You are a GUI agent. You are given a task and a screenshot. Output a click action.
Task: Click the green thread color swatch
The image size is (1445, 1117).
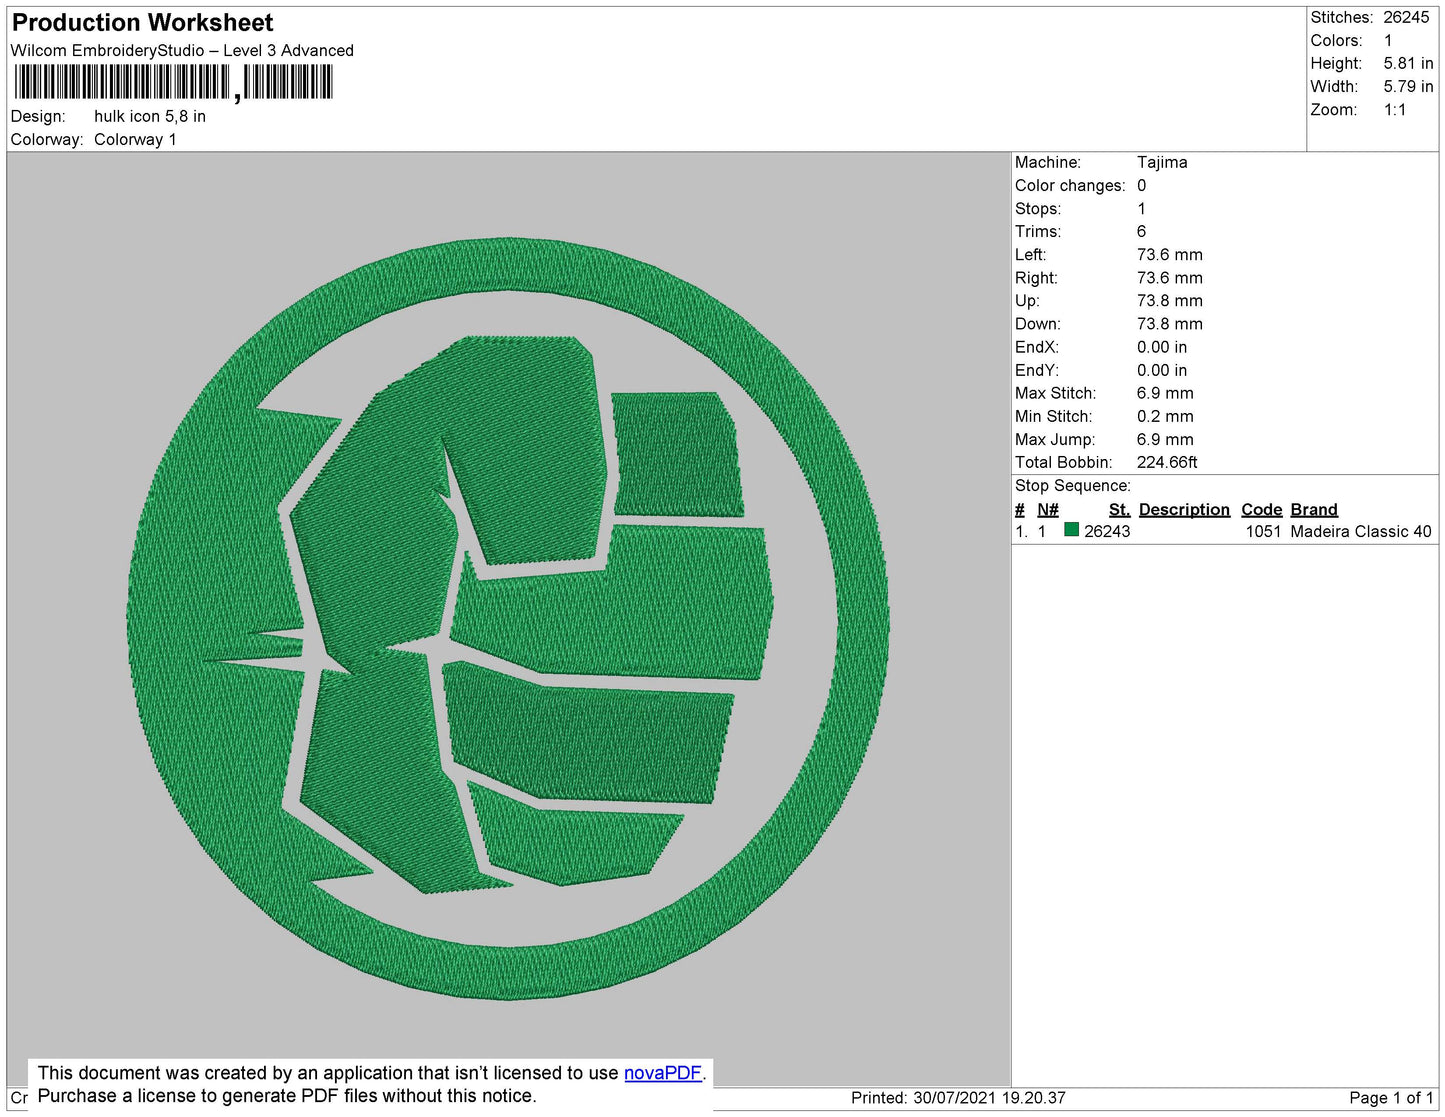point(1072,530)
